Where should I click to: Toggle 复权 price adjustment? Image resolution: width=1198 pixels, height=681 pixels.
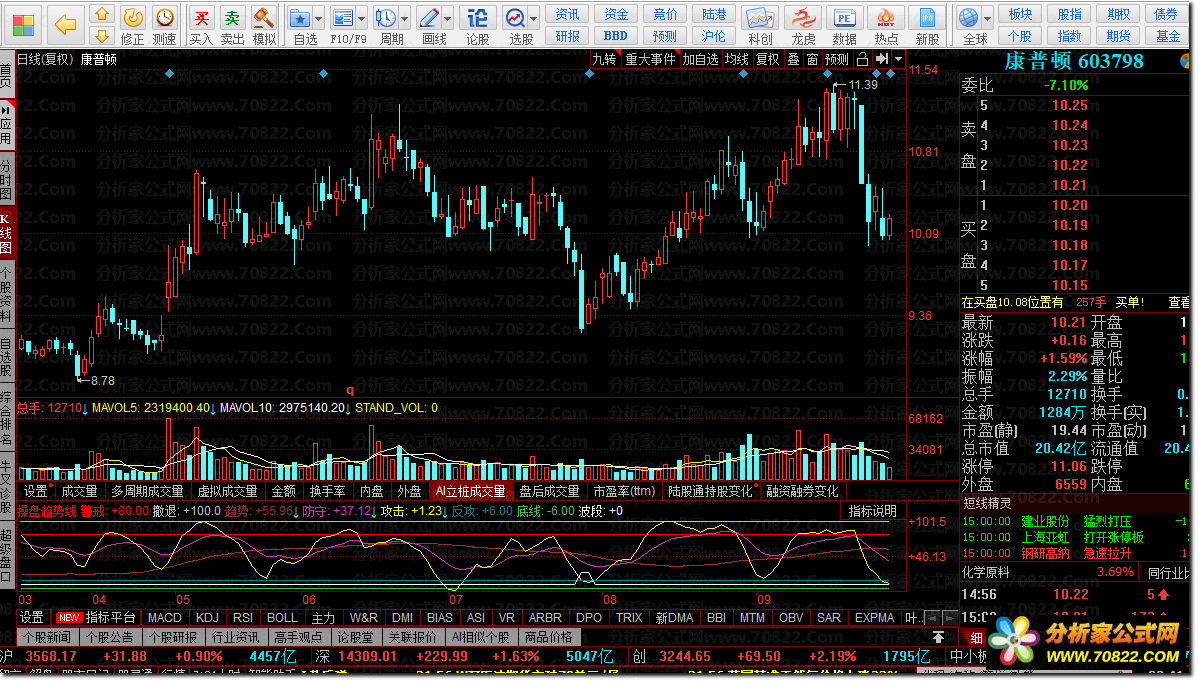(x=768, y=59)
